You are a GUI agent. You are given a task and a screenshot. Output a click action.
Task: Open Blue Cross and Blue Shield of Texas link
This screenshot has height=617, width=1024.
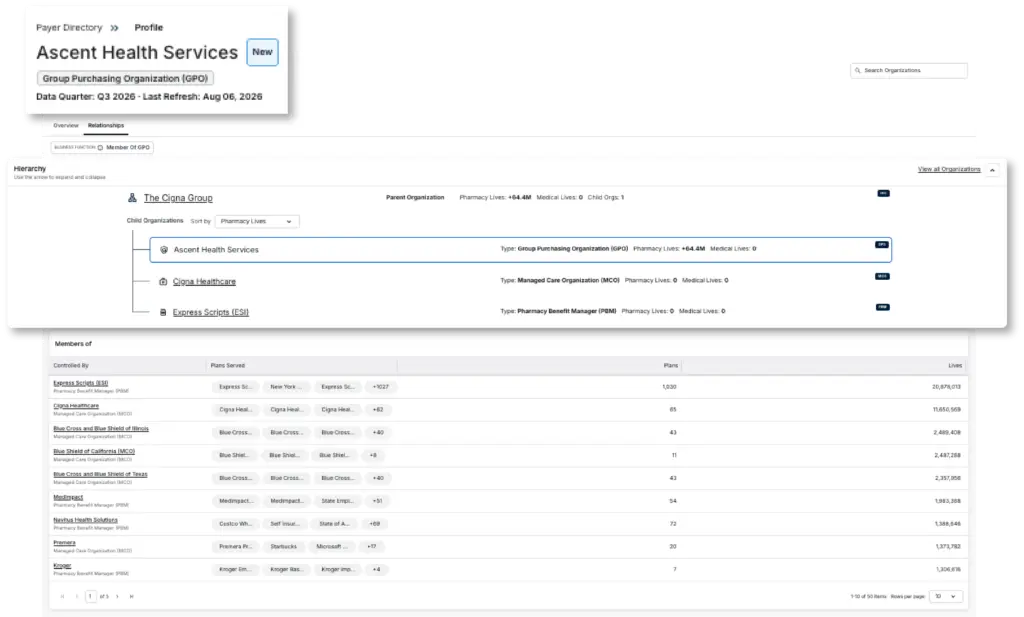pyautogui.click(x=100, y=474)
